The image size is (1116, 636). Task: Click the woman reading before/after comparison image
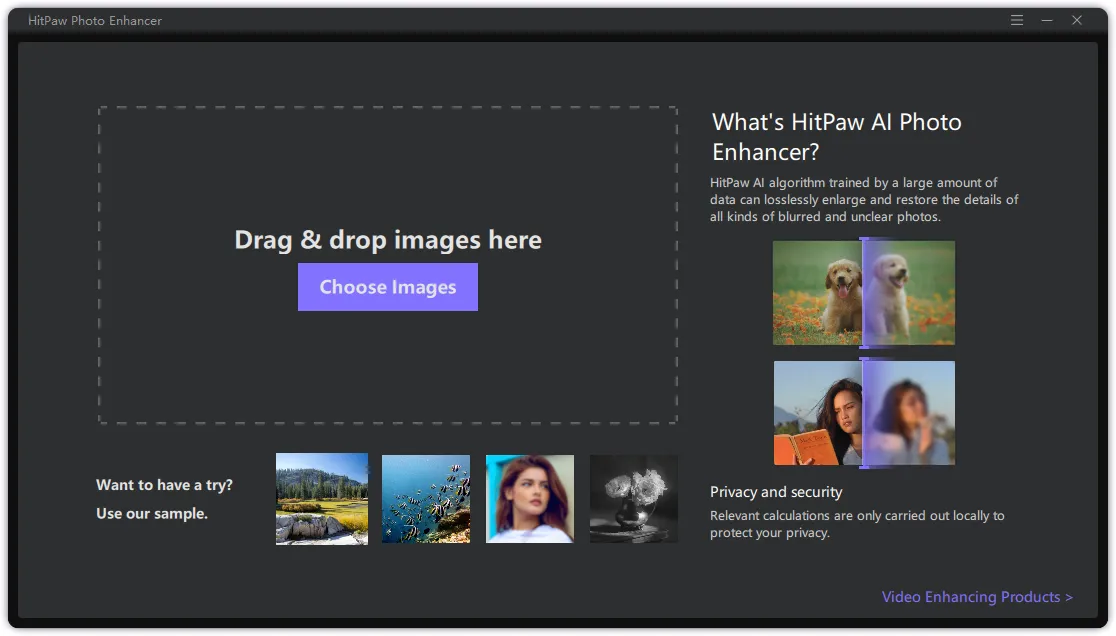tap(864, 413)
